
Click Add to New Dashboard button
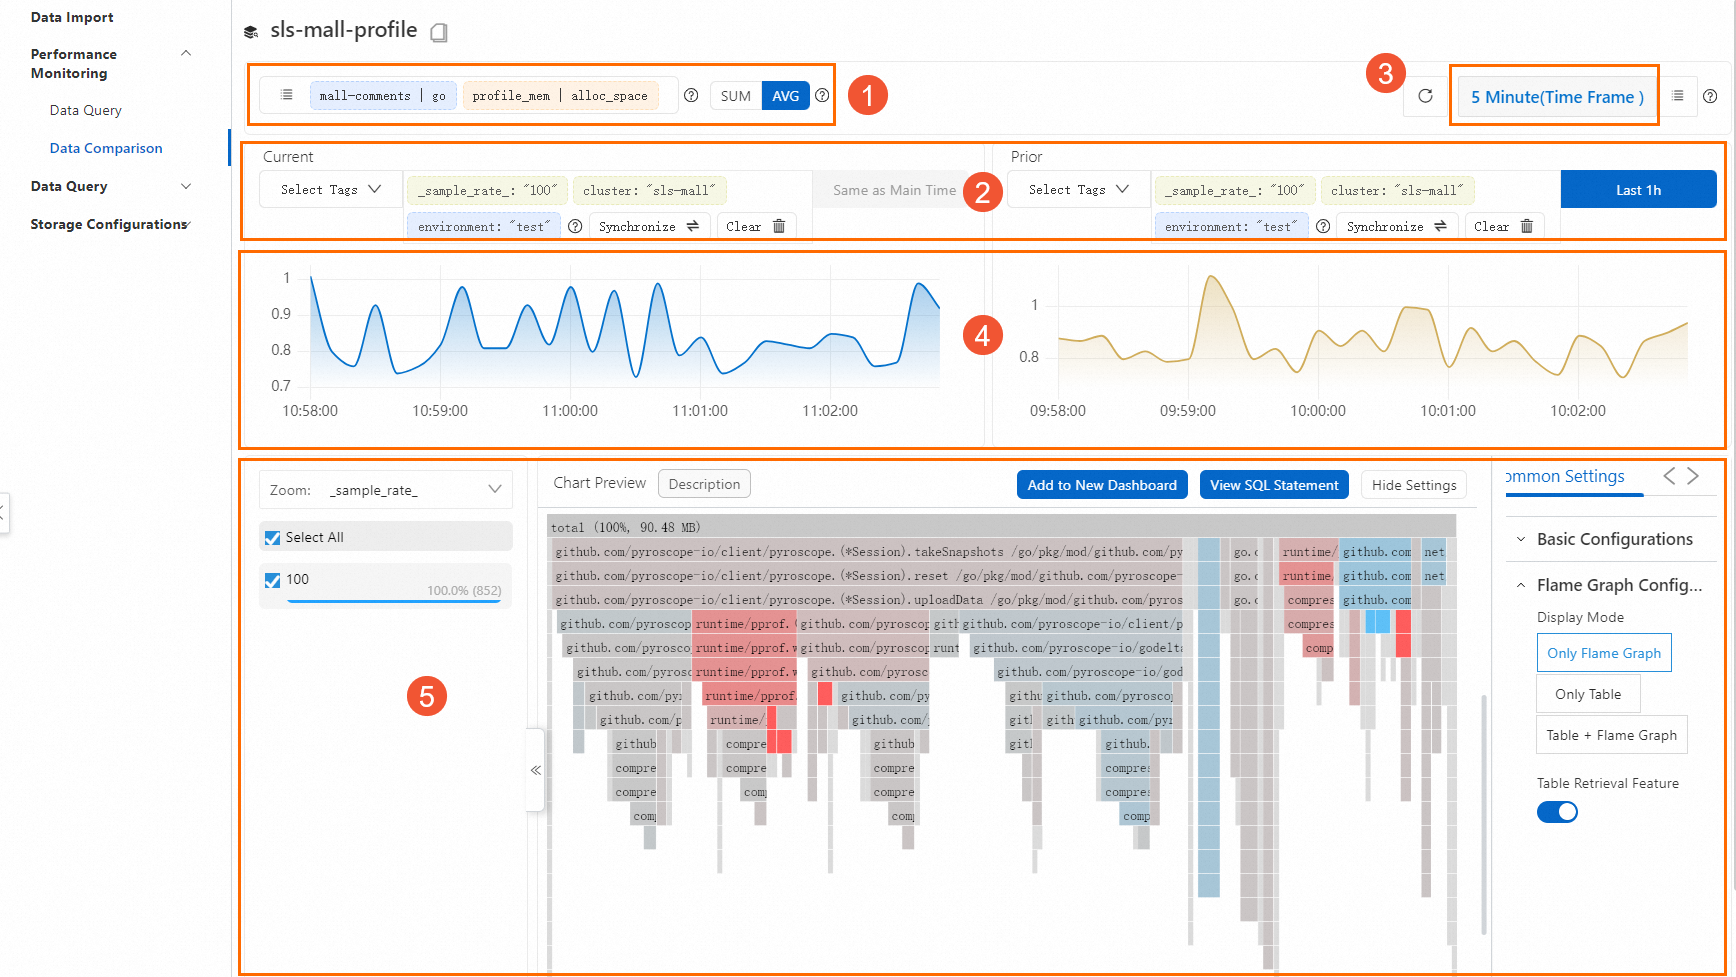point(1102,485)
